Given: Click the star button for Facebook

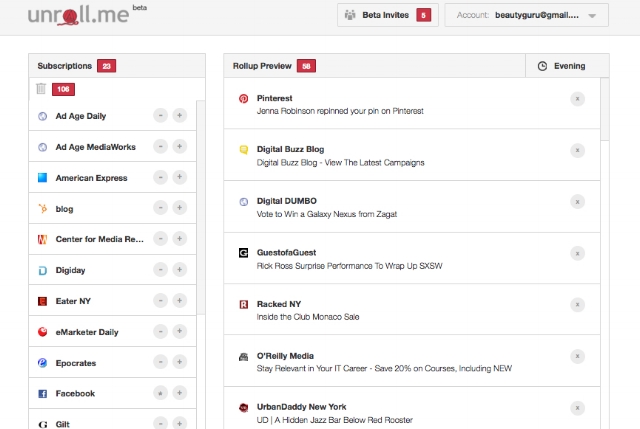Looking at the screenshot, I should (x=160, y=393).
